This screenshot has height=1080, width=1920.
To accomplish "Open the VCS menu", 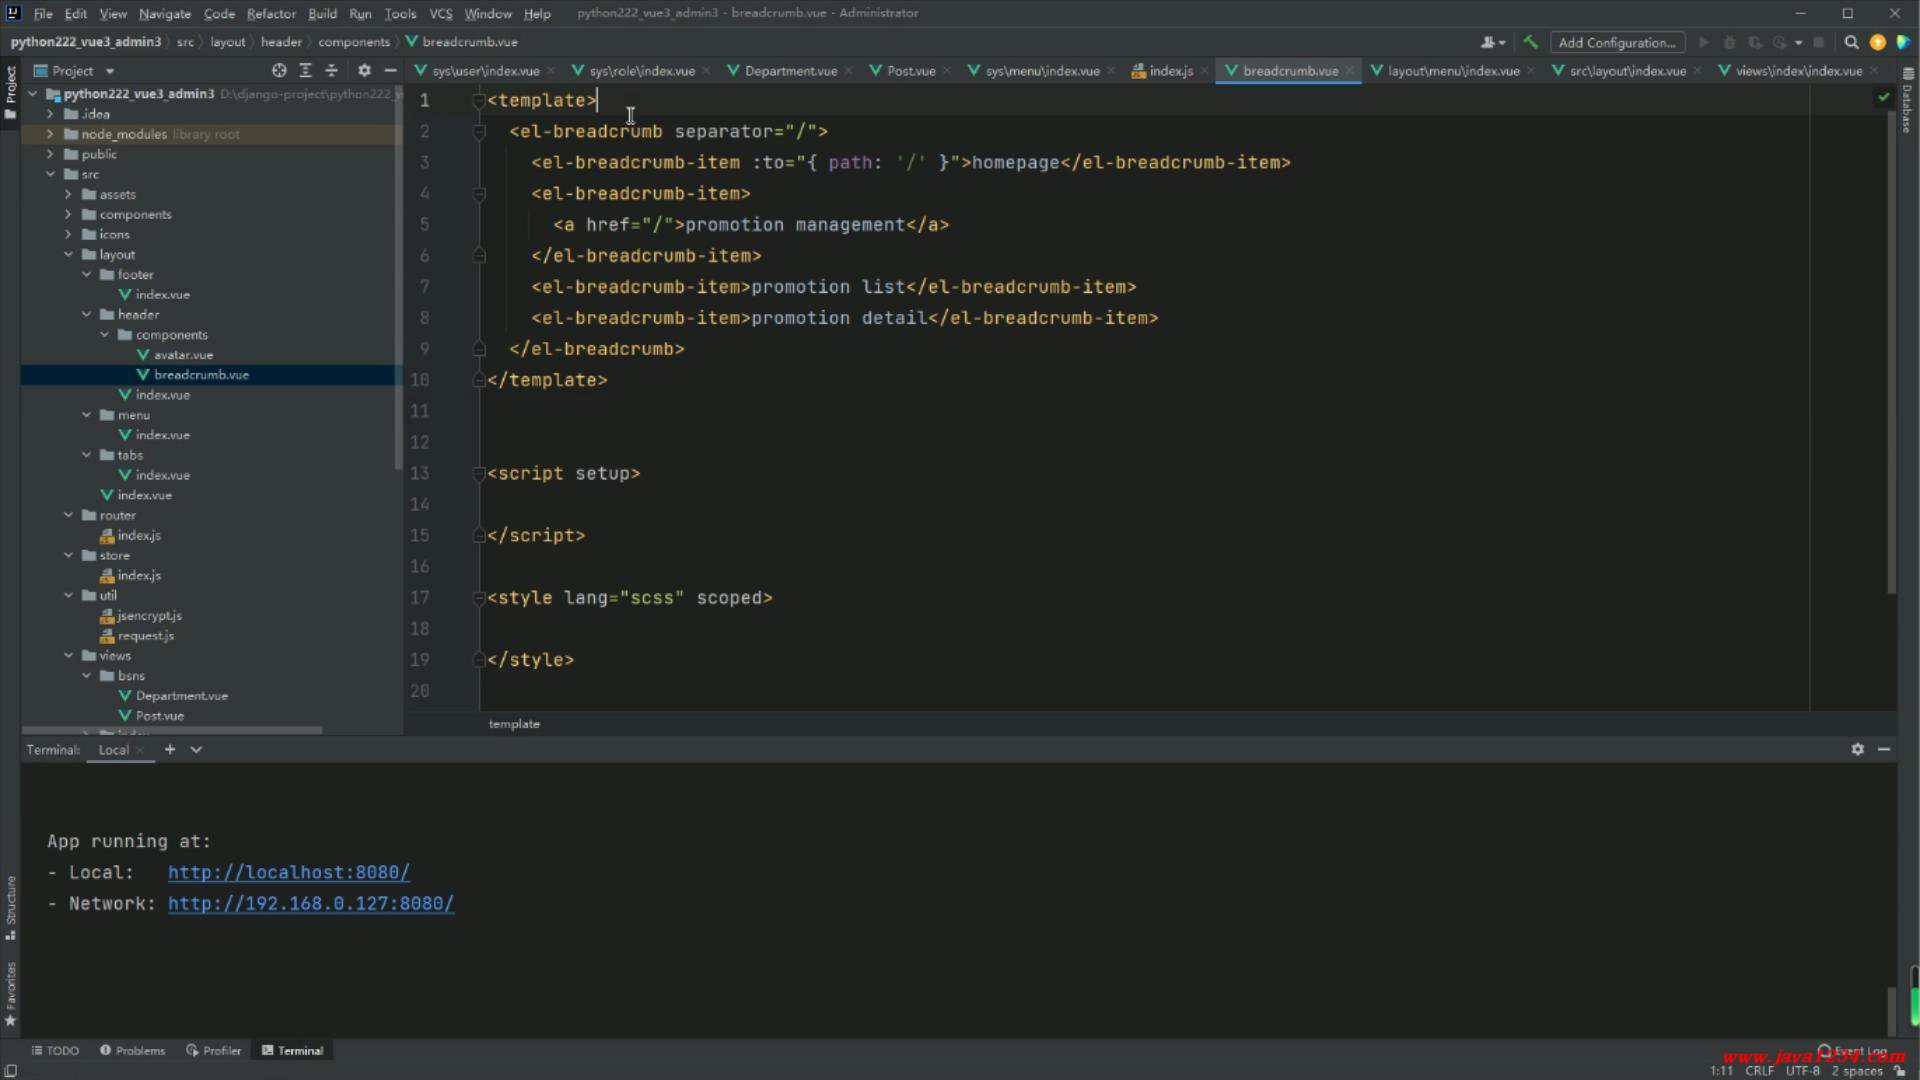I will [x=441, y=13].
